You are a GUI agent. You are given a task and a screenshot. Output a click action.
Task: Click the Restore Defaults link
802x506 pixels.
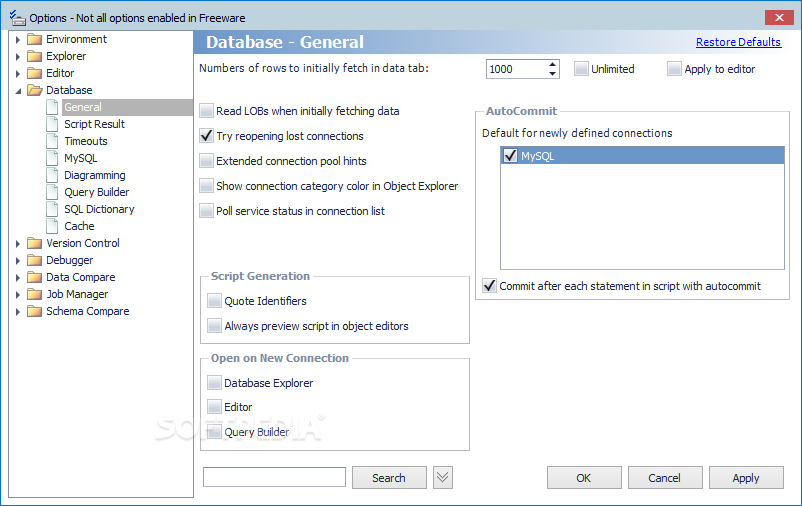tap(738, 42)
